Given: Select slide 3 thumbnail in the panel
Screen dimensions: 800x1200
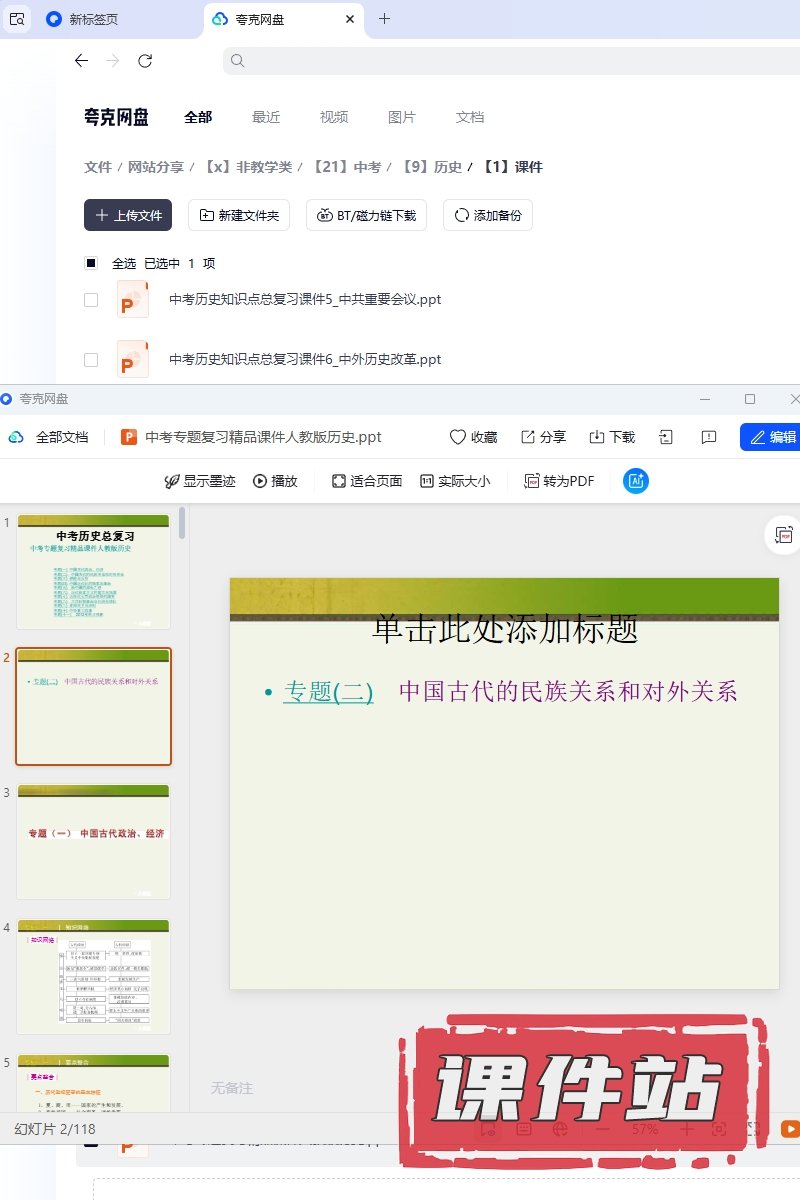Looking at the screenshot, I should coord(94,841).
